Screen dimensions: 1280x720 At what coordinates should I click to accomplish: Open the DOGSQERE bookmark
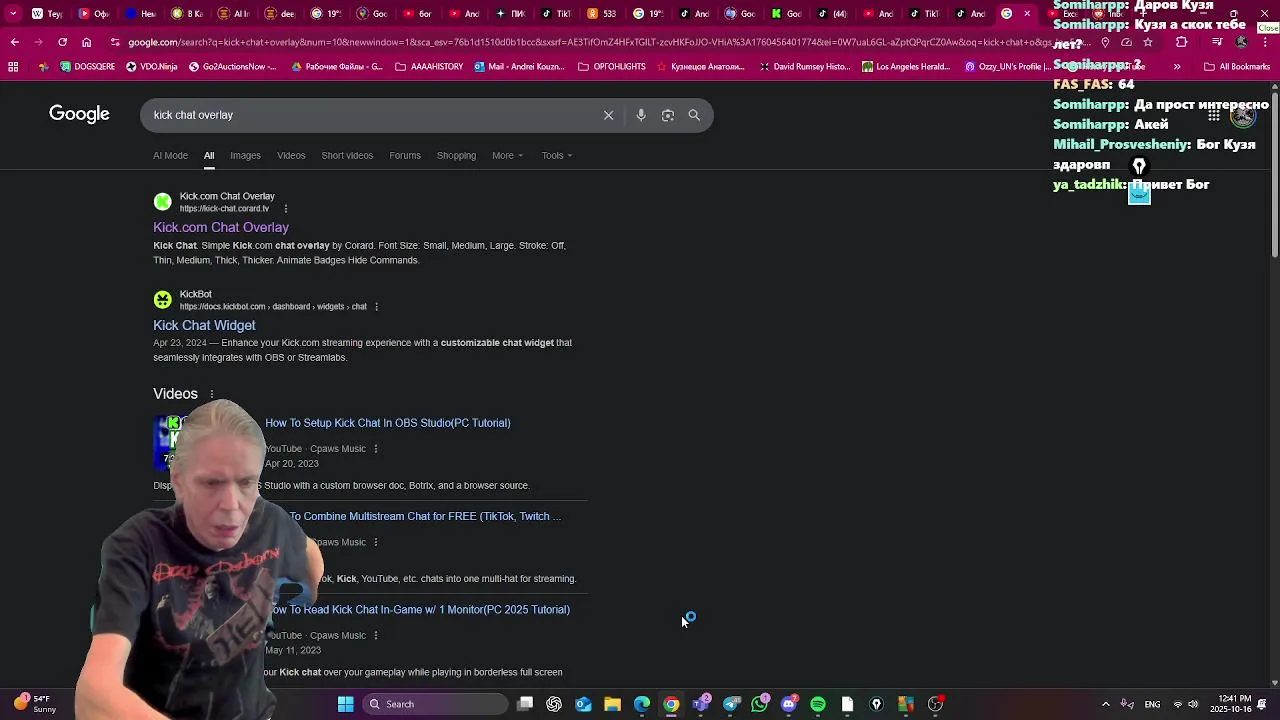[87, 67]
